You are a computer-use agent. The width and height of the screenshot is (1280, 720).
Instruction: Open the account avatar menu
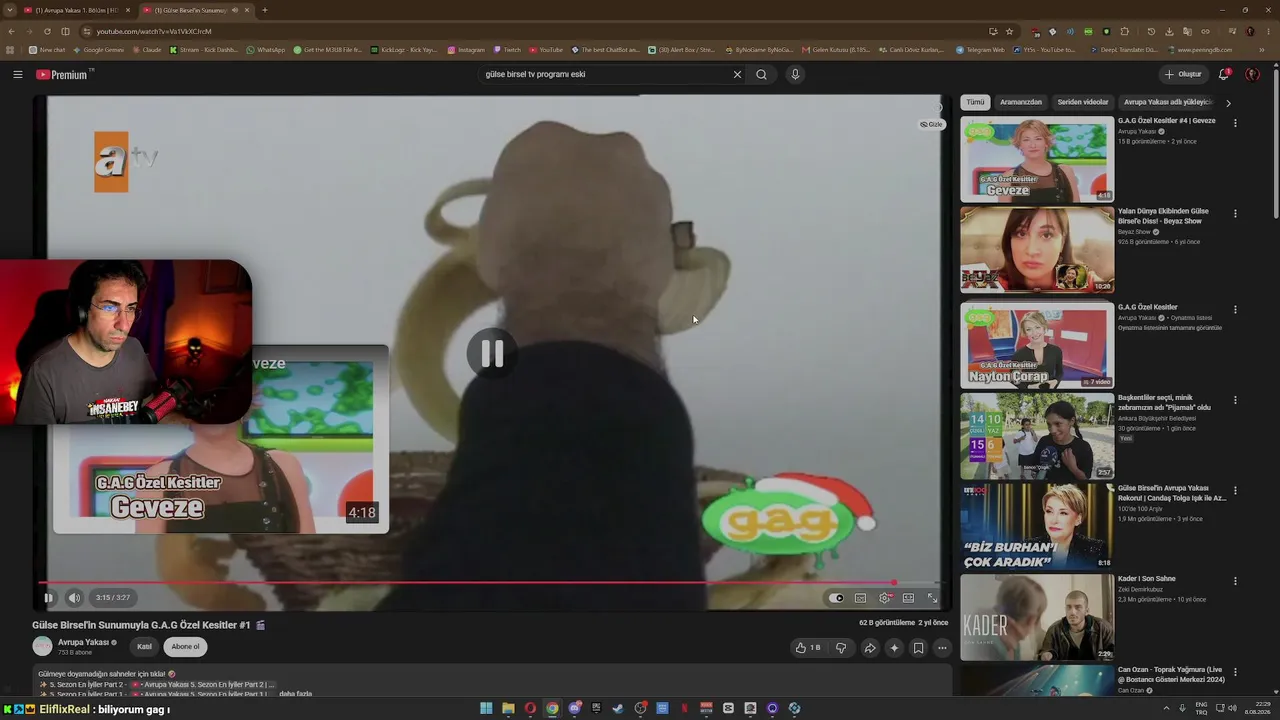1252,74
